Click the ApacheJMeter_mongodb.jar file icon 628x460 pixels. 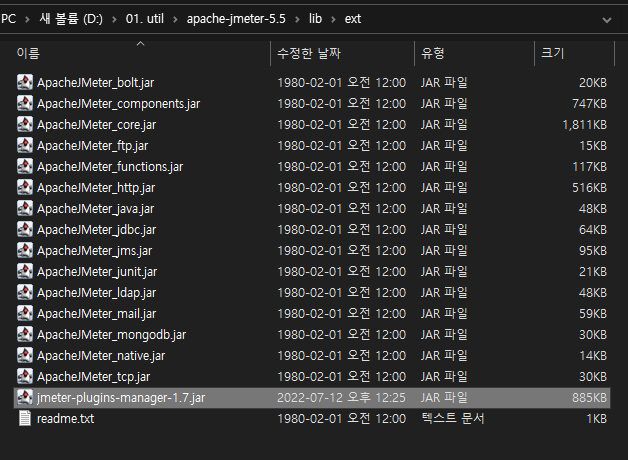[25, 334]
